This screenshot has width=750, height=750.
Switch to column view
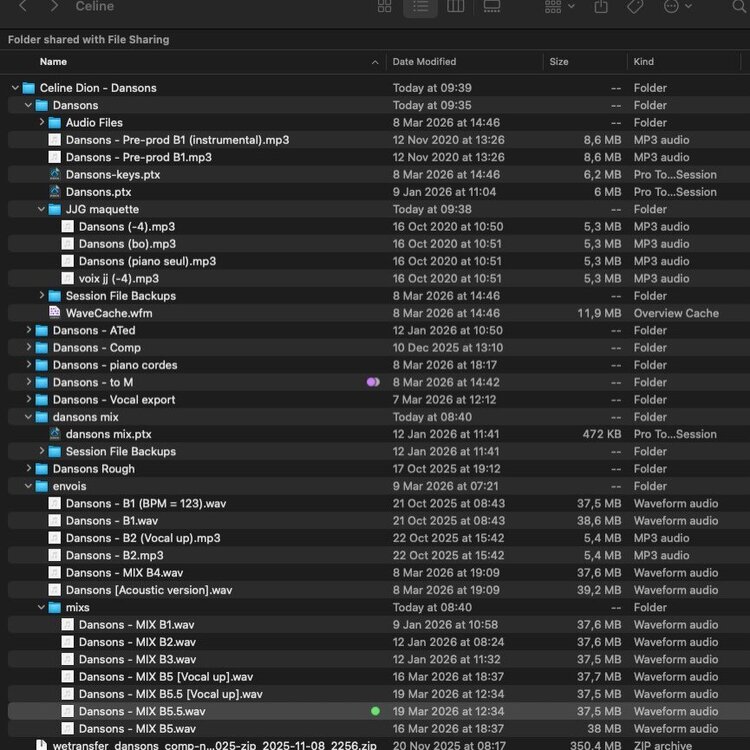coord(456,7)
